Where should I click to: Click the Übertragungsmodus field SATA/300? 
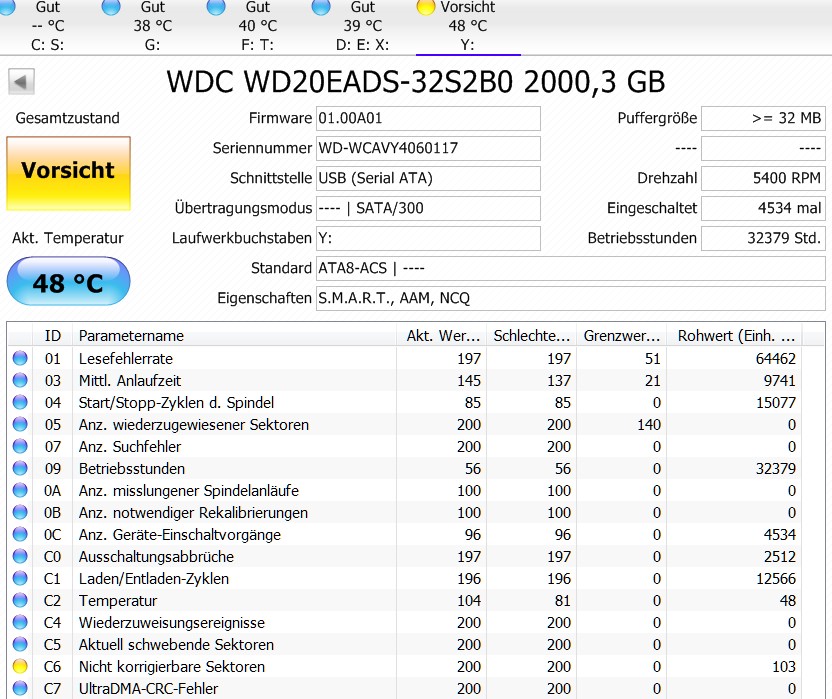click(428, 208)
